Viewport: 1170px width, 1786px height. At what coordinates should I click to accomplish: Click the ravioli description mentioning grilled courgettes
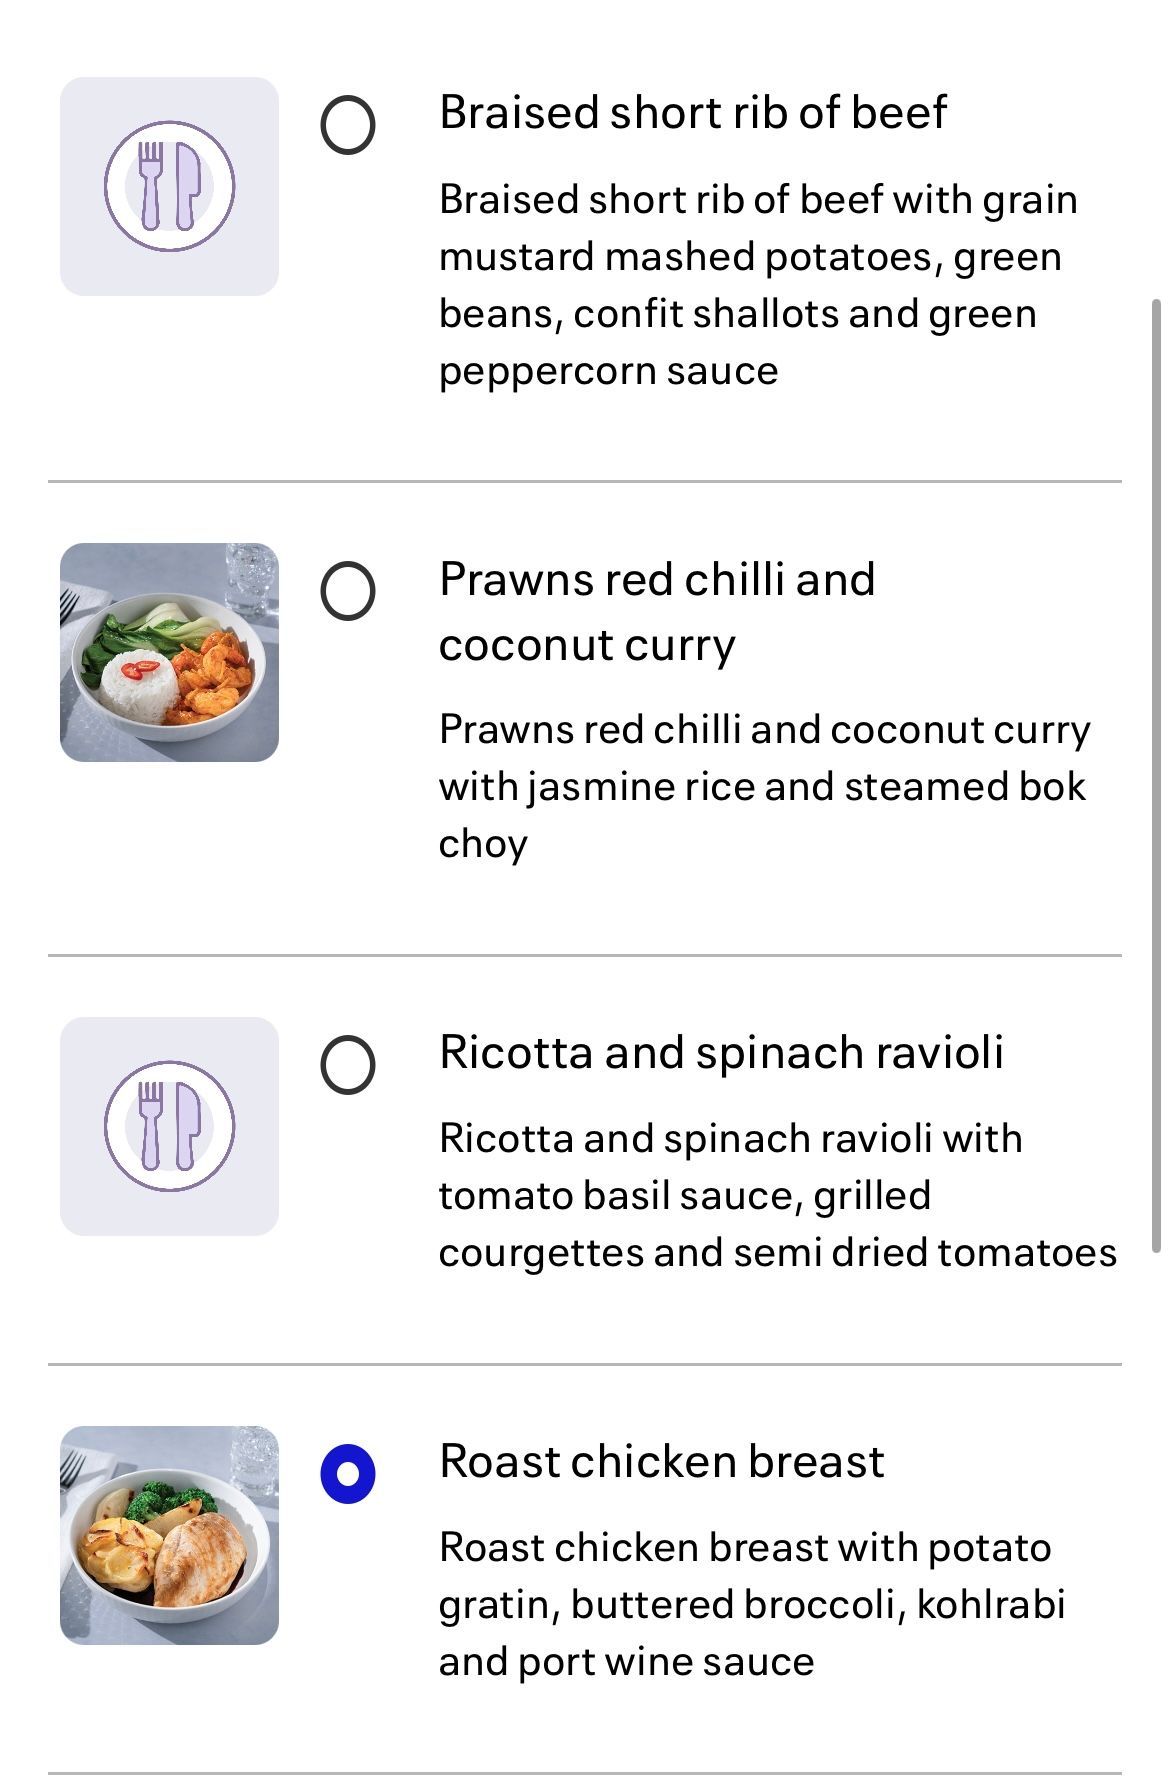point(777,1195)
